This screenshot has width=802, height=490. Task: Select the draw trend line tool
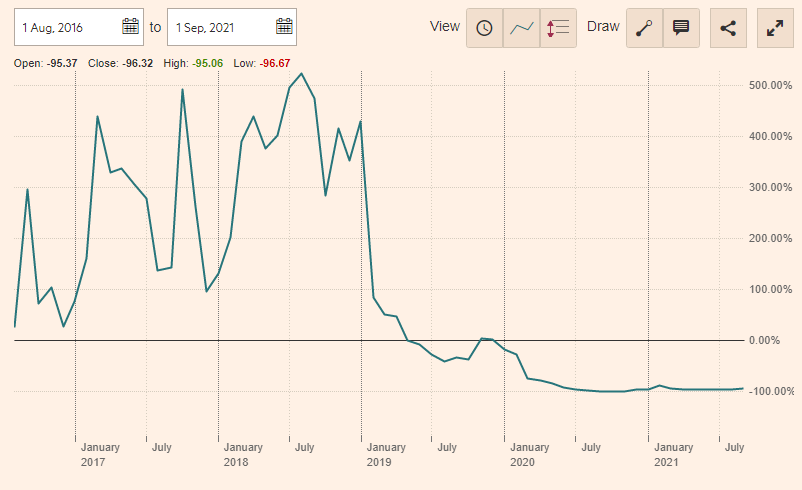coord(645,28)
